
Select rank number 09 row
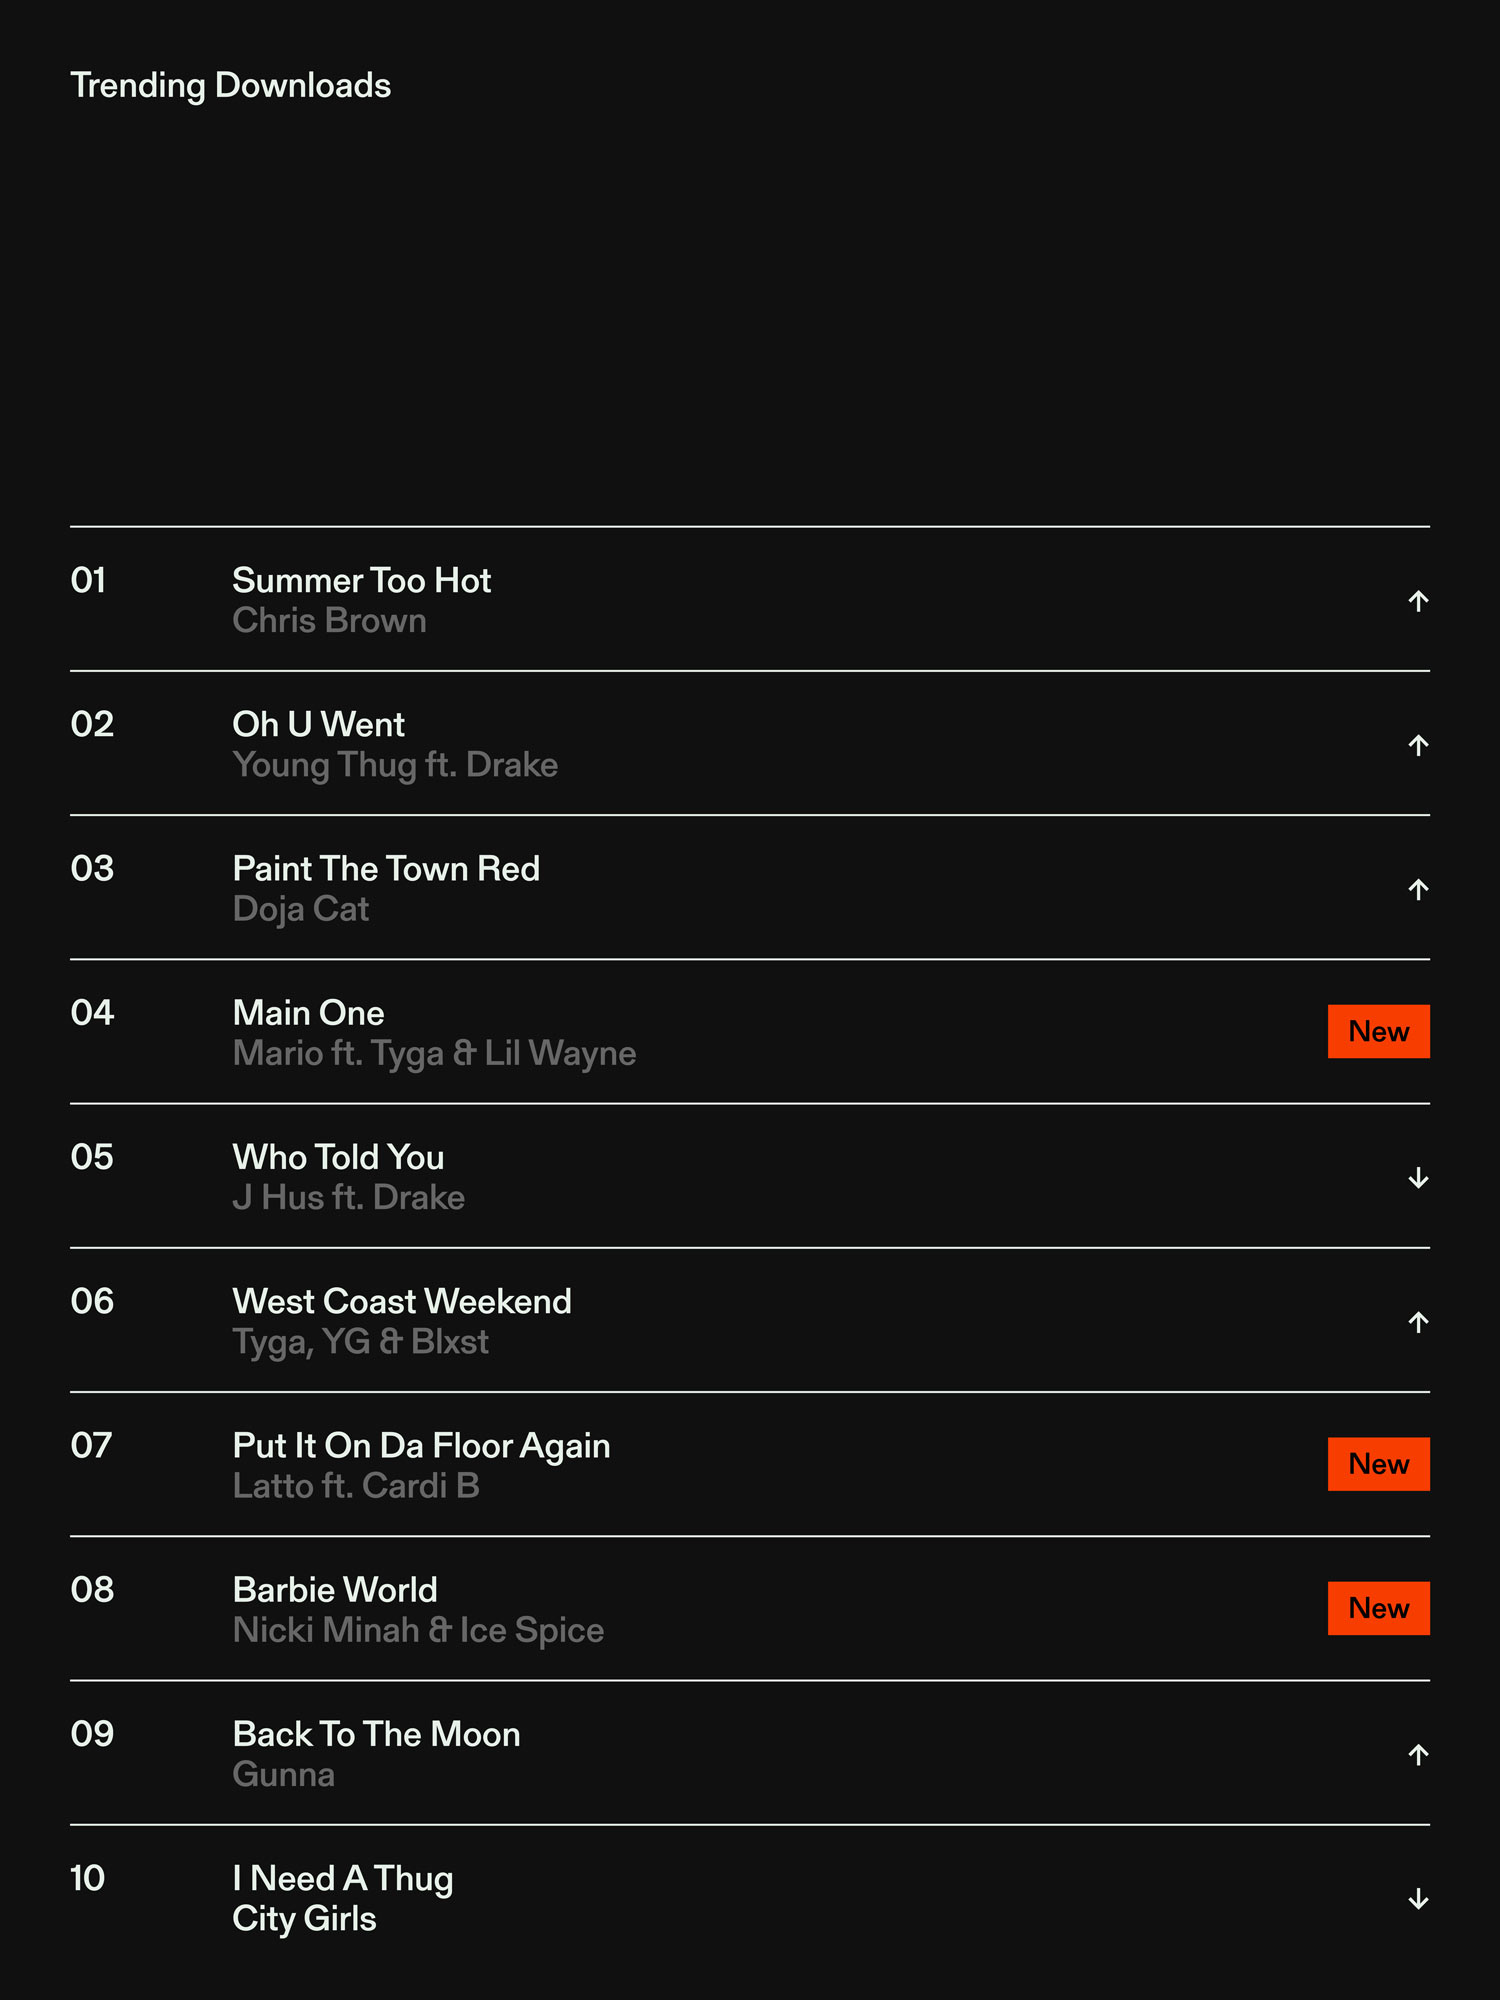tap(92, 1734)
